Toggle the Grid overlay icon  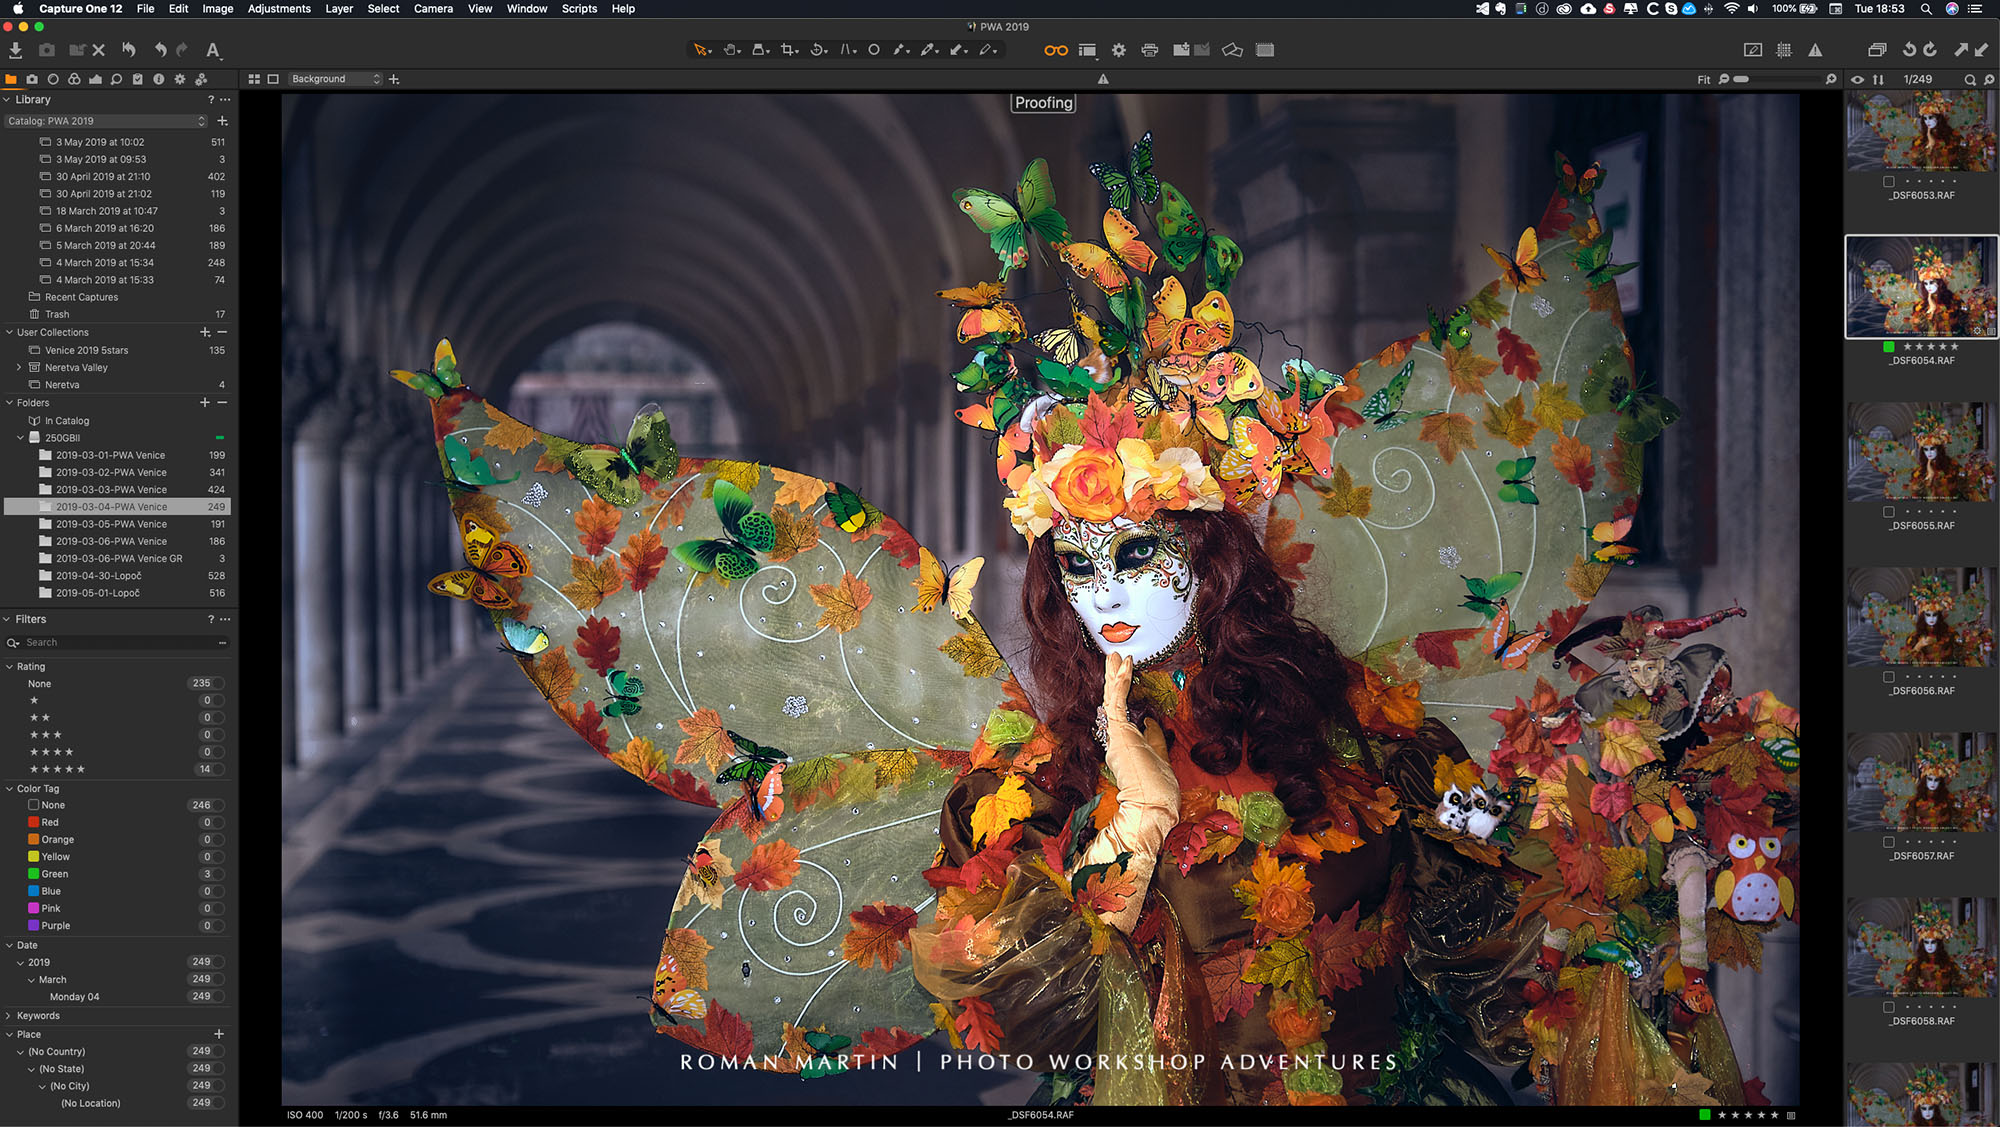1784,50
